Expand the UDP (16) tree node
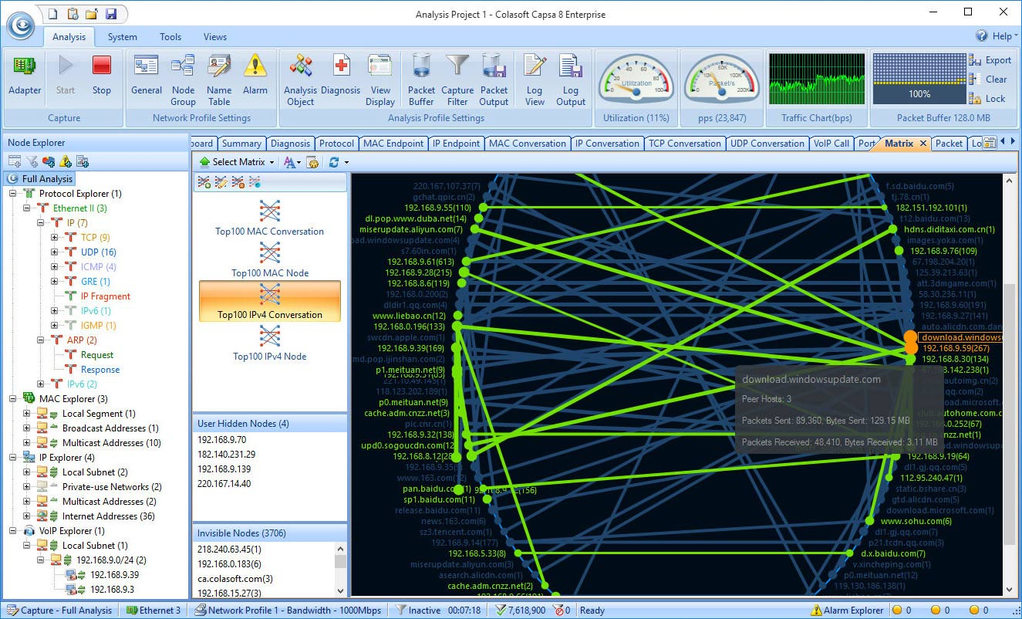The height and width of the screenshot is (619, 1022). (55, 252)
